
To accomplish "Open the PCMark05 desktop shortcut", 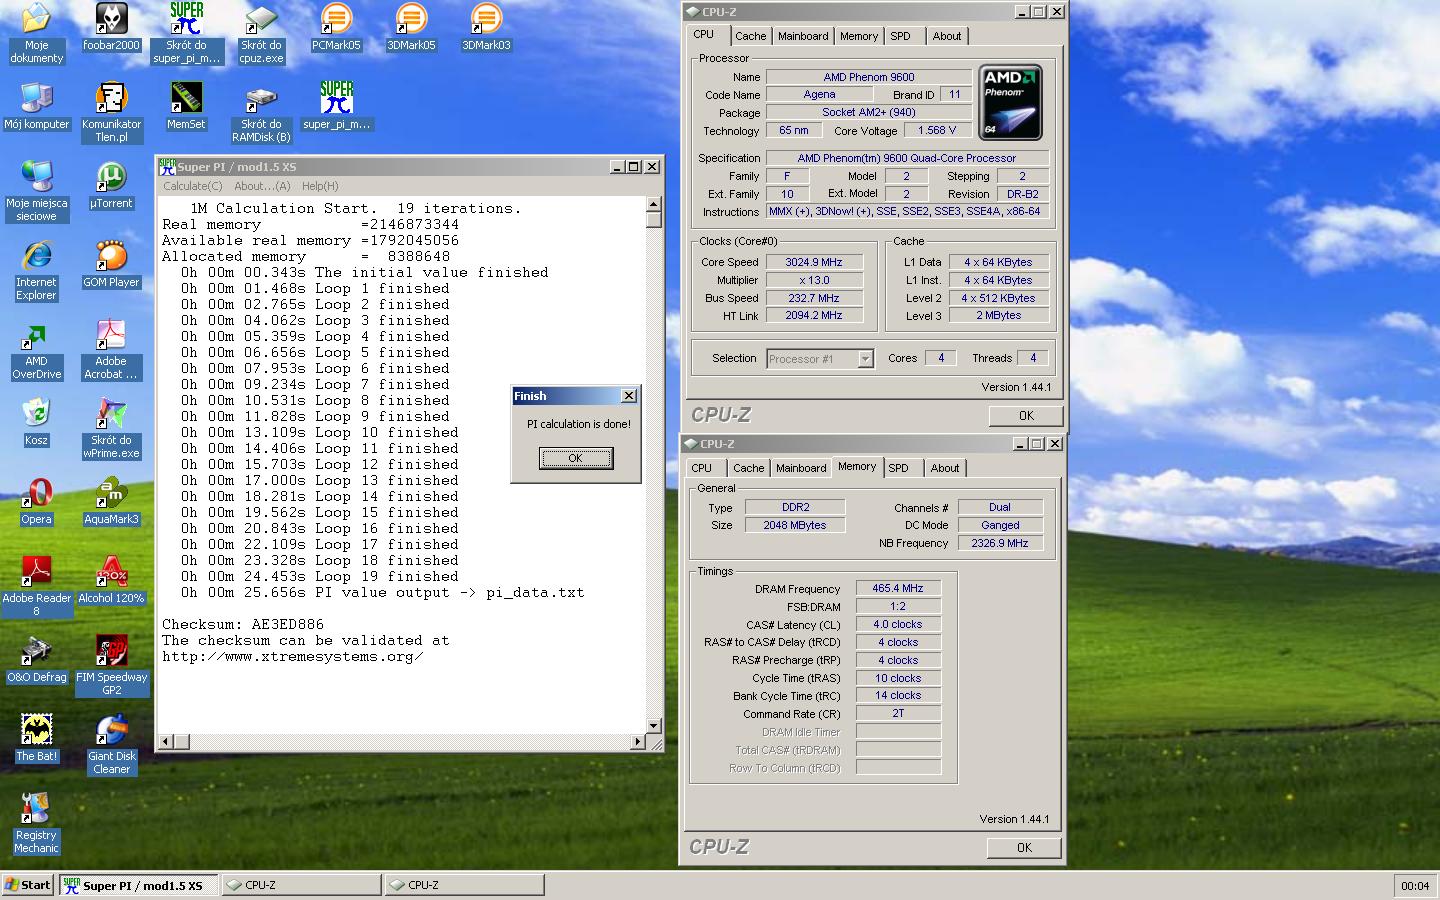I will (336, 28).
